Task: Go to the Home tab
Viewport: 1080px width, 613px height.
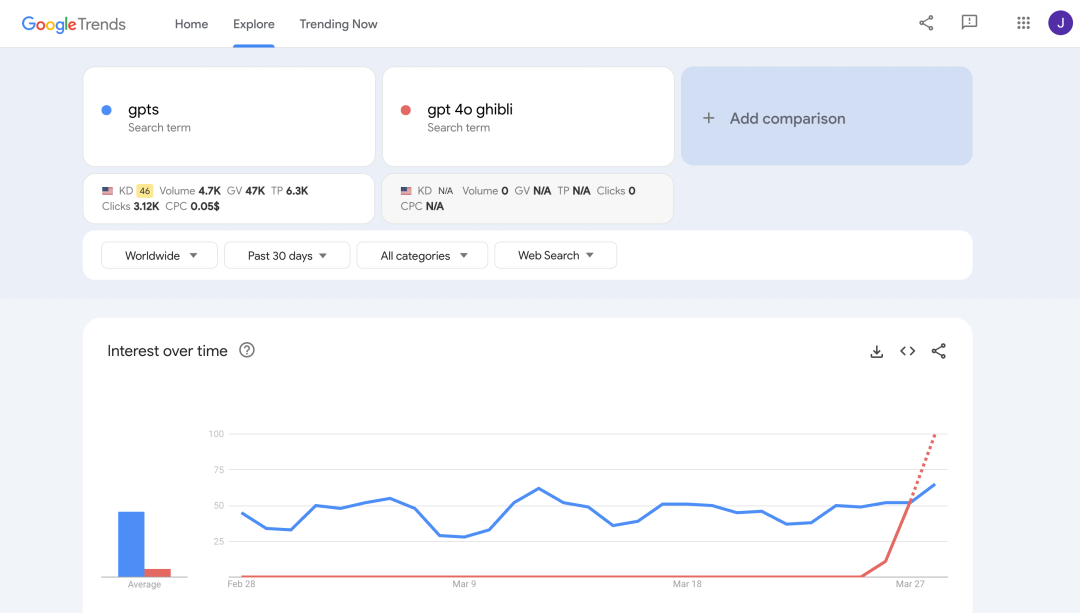Action: click(191, 24)
